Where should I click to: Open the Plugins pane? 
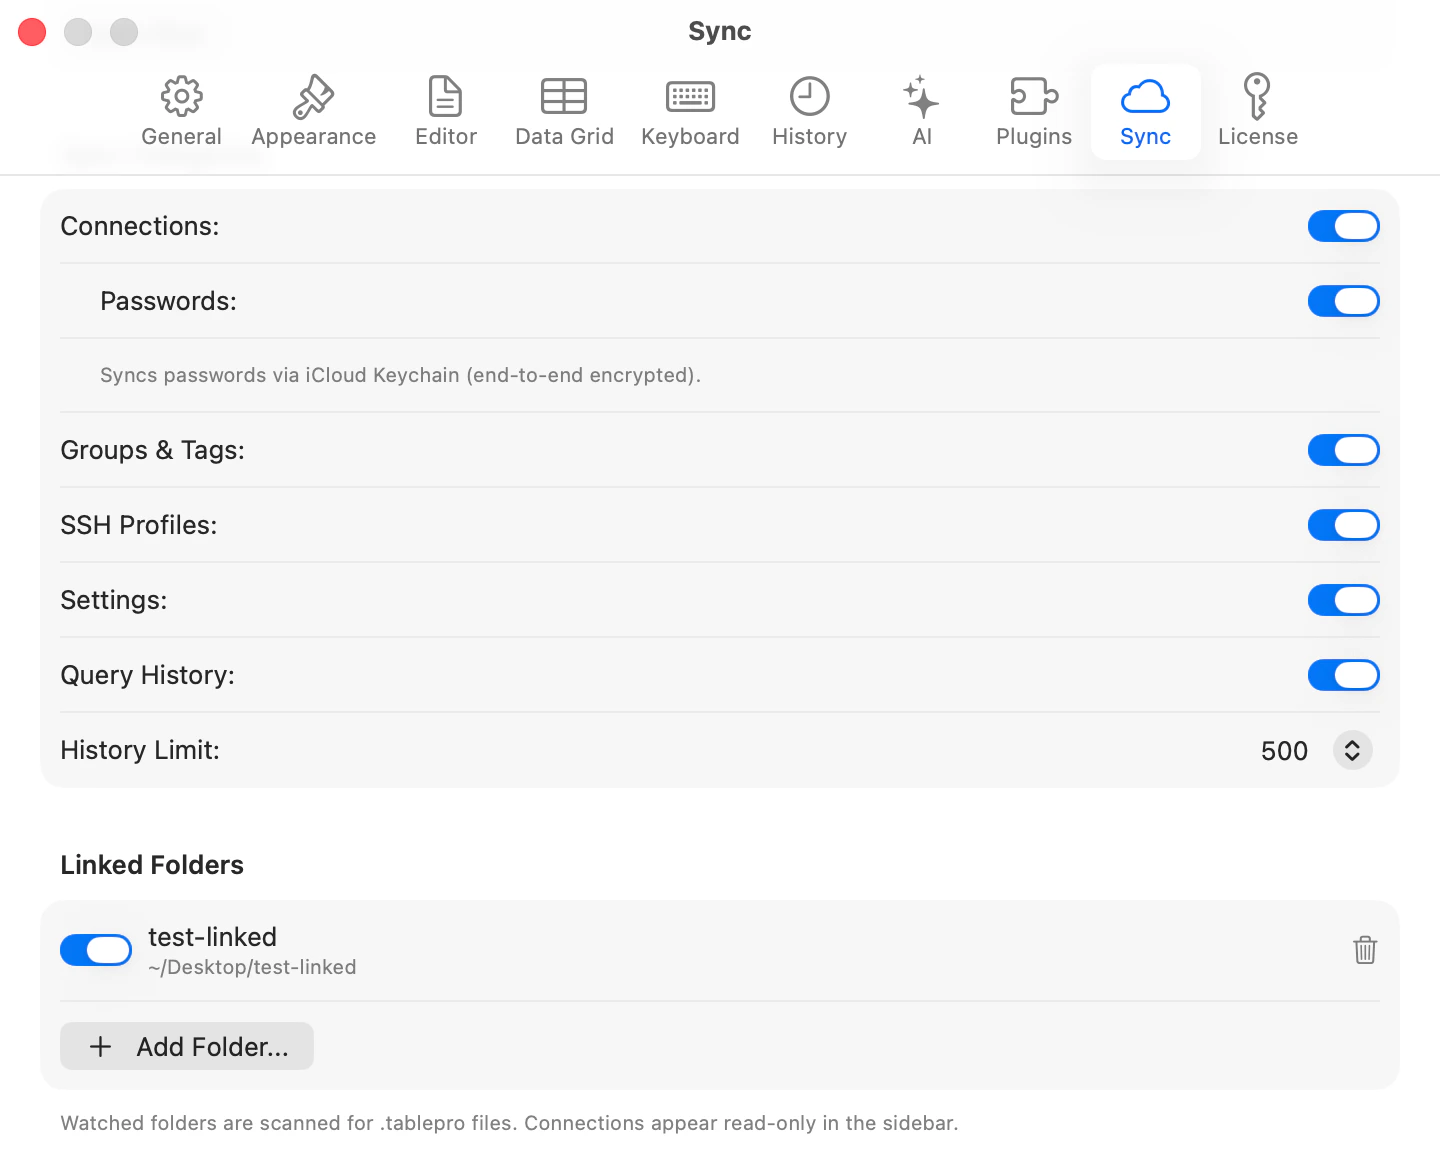pos(1033,110)
